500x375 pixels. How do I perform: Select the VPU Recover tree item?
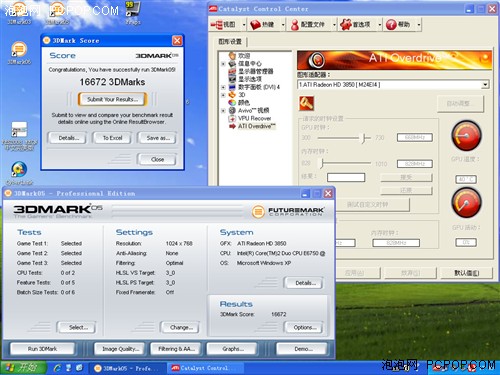254,118
